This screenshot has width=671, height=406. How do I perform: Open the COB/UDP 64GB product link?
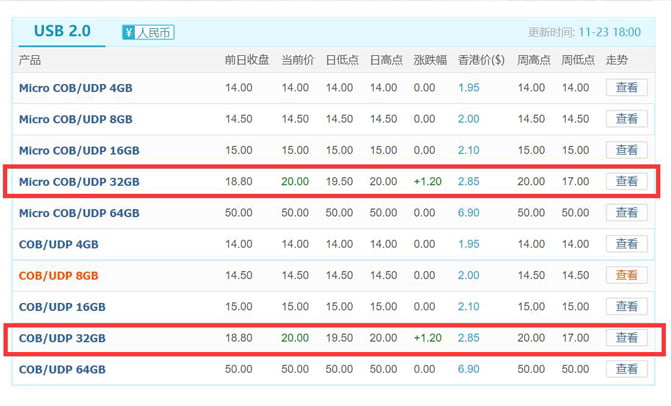pyautogui.click(x=62, y=369)
